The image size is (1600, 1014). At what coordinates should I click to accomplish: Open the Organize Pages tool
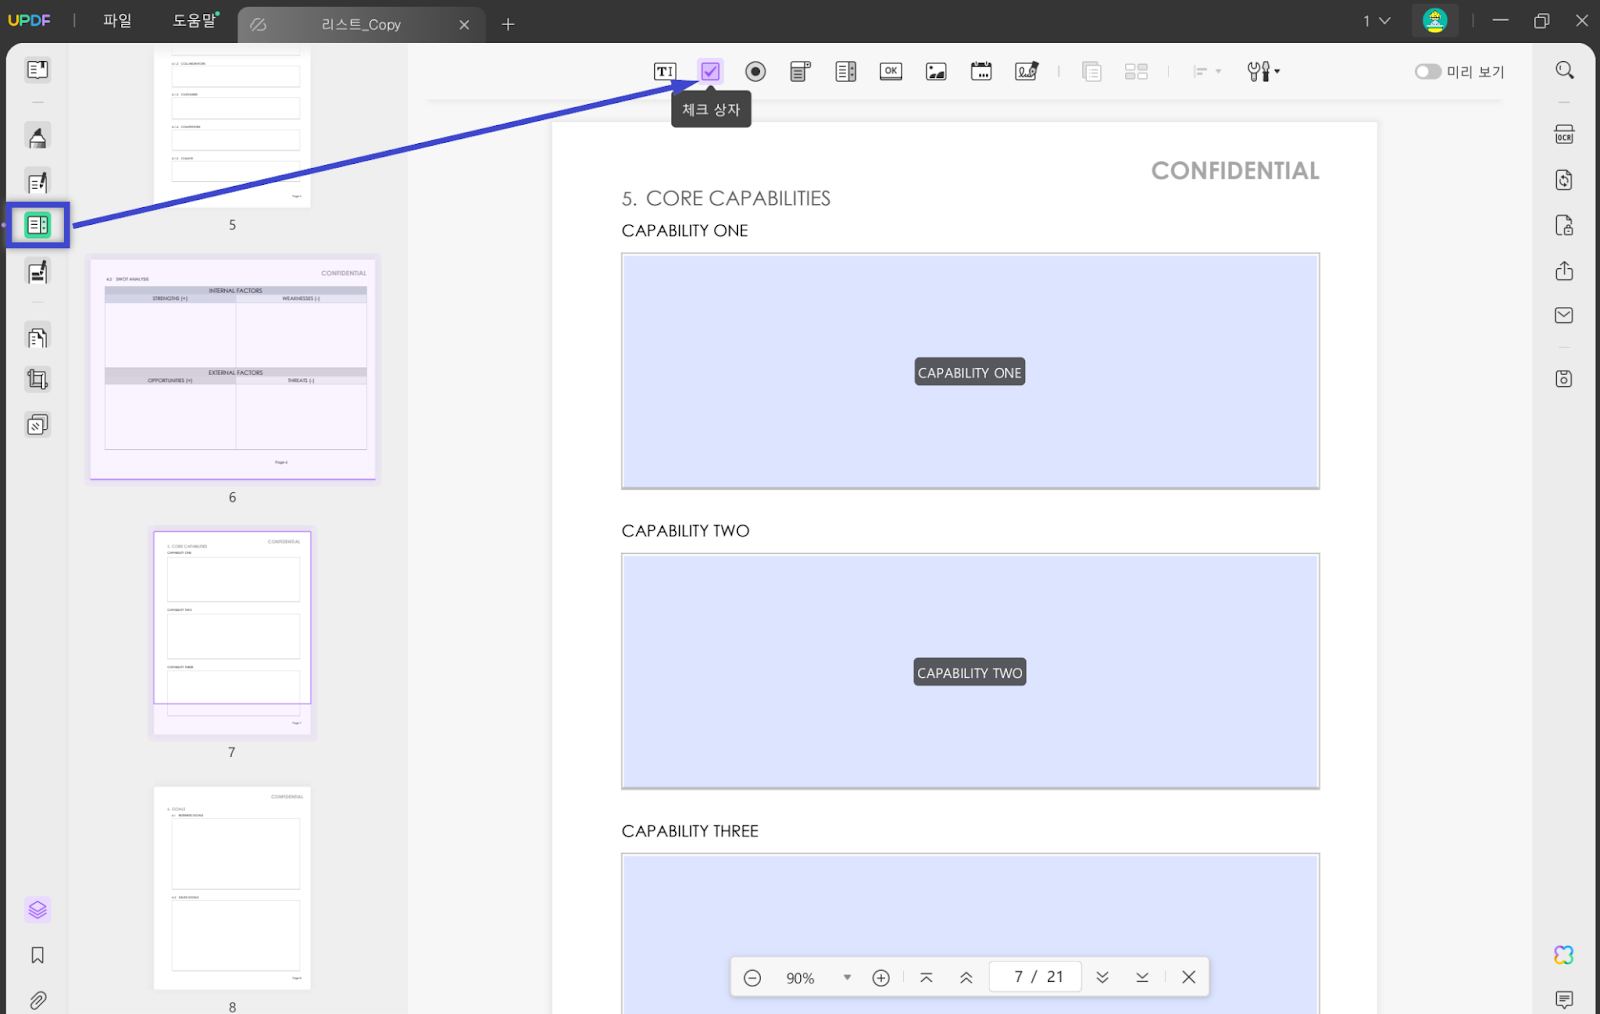pos(37,337)
